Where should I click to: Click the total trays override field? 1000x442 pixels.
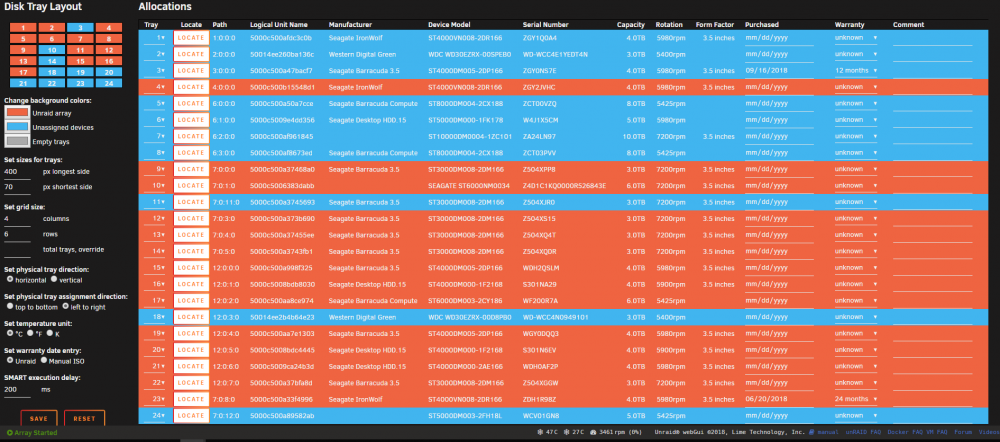17,249
